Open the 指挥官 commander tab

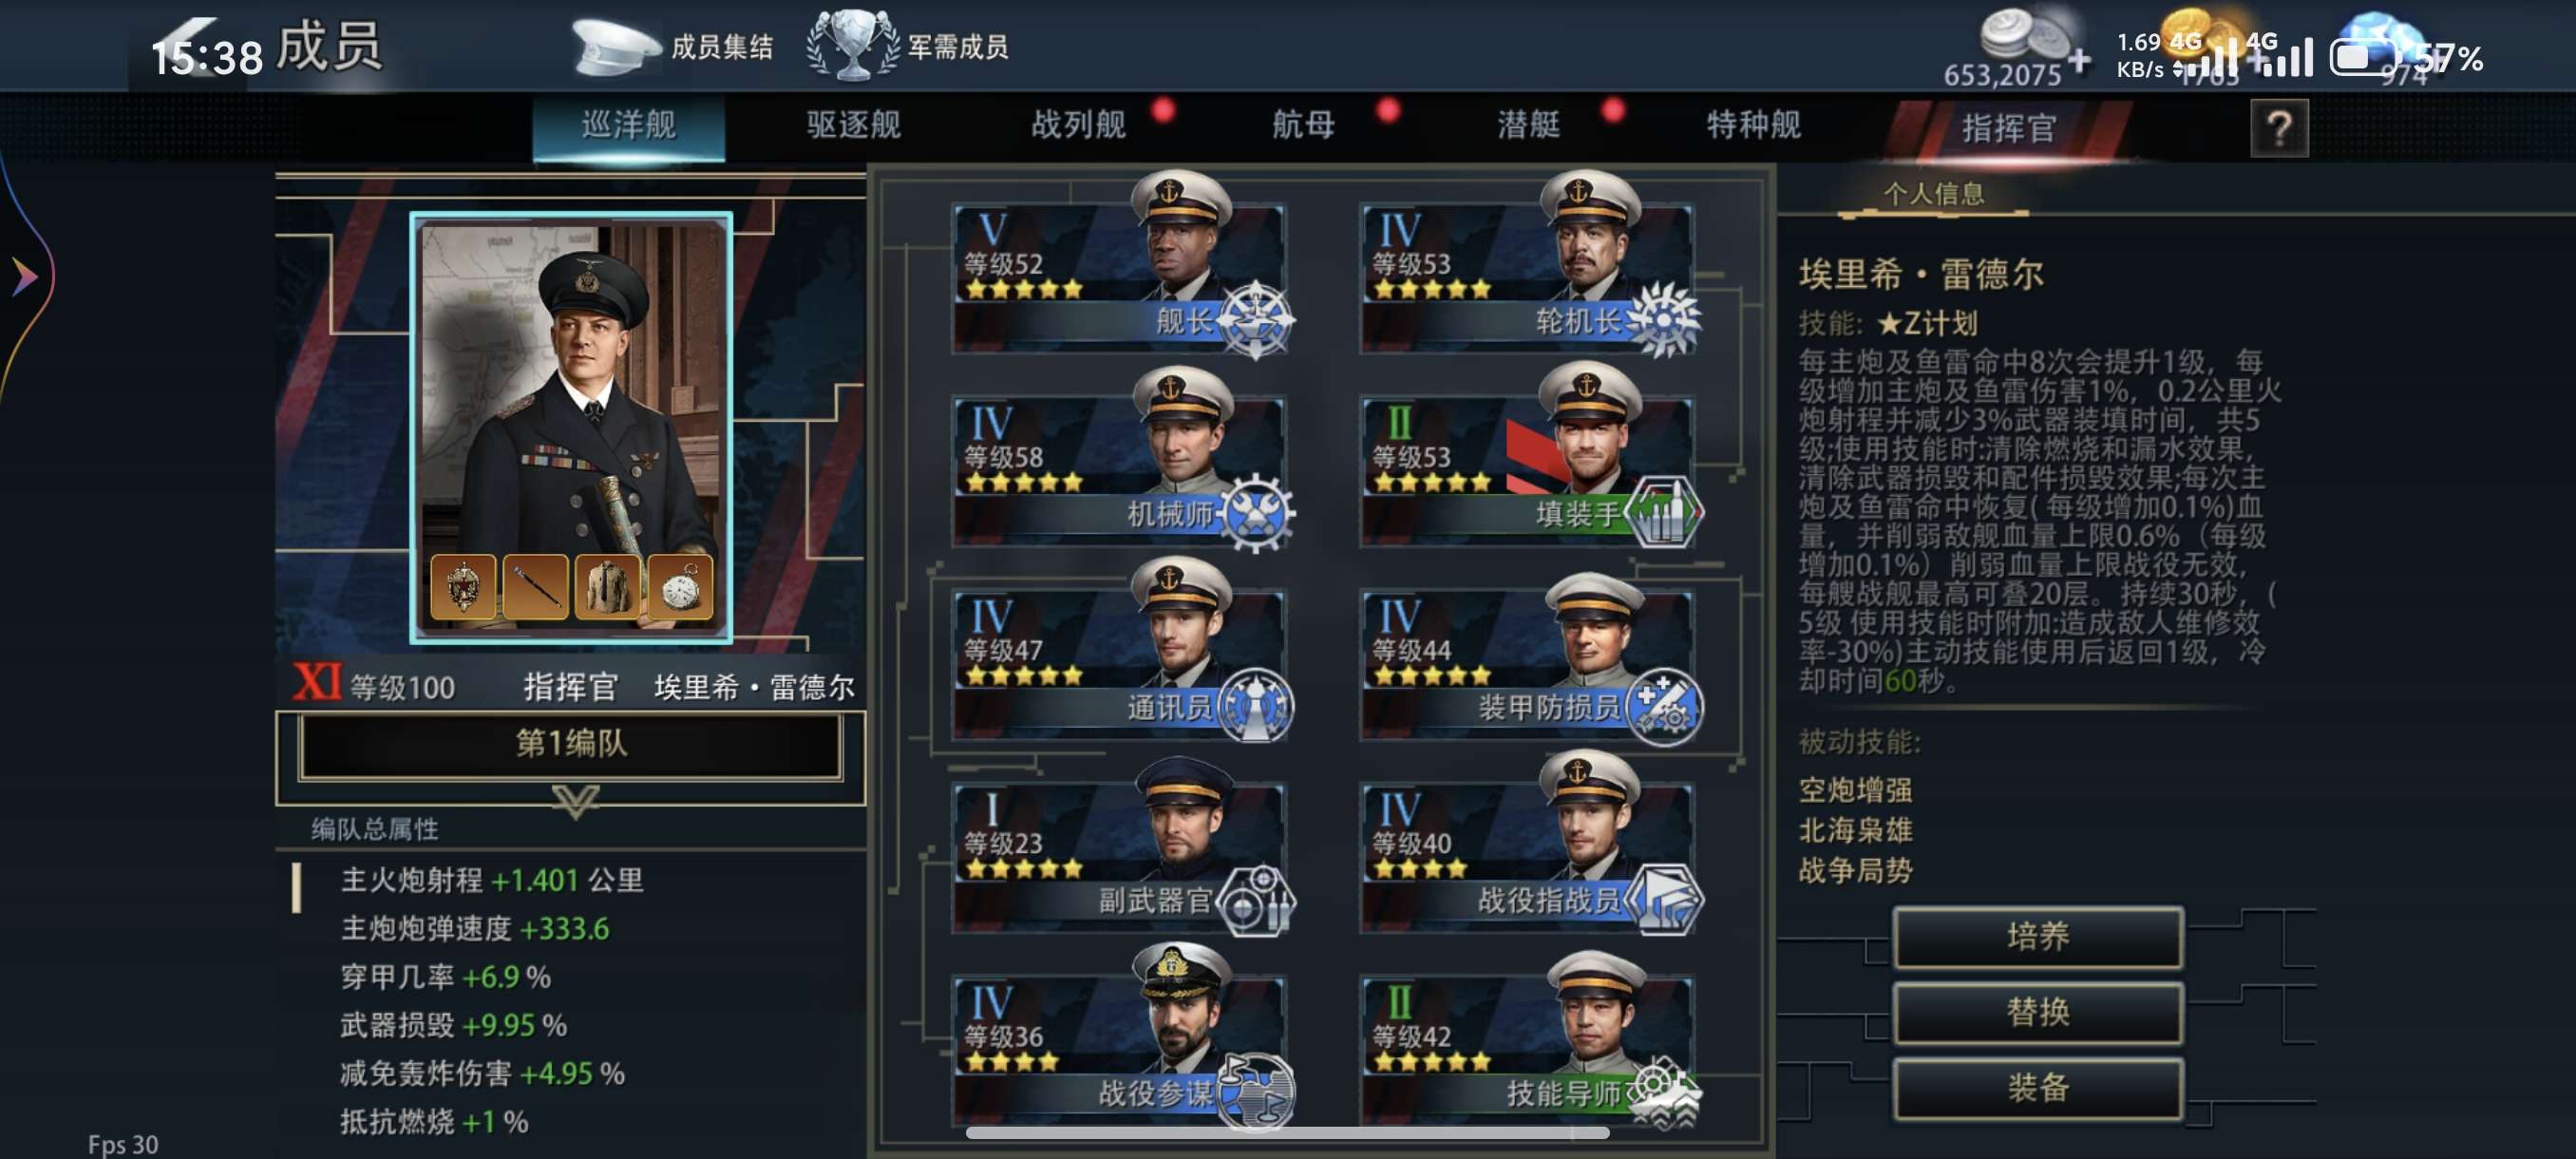pyautogui.click(x=2007, y=128)
